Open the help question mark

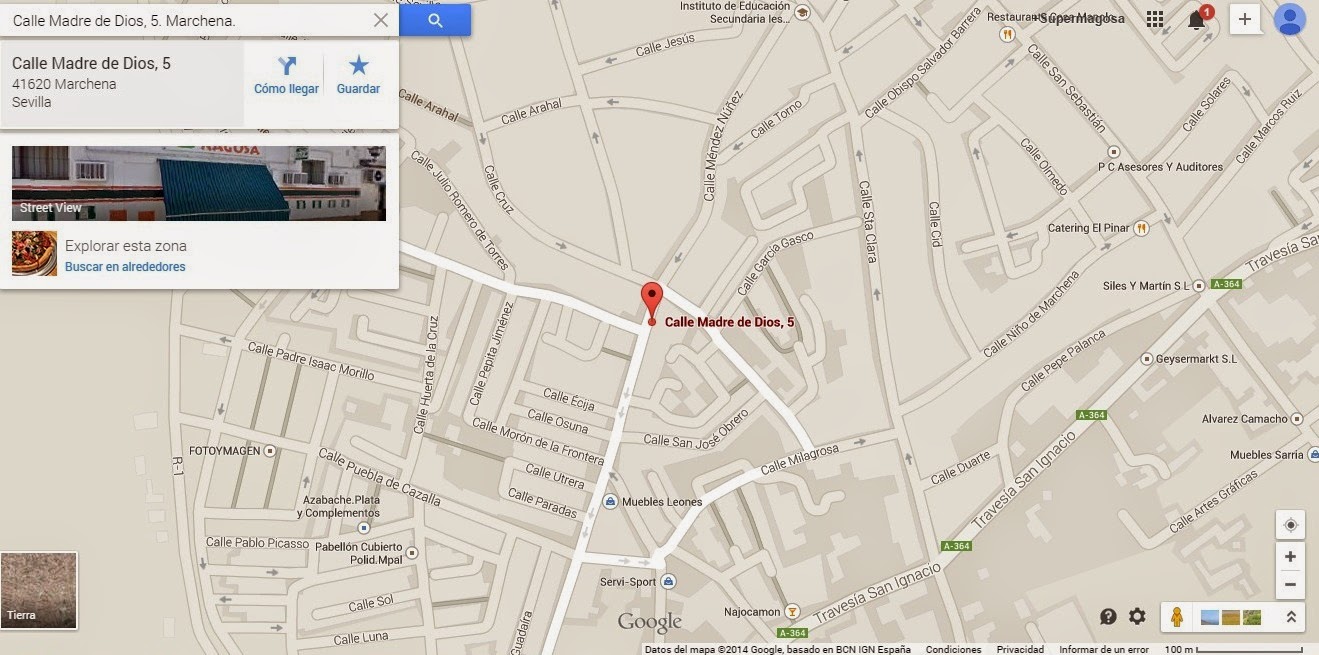click(x=1108, y=617)
